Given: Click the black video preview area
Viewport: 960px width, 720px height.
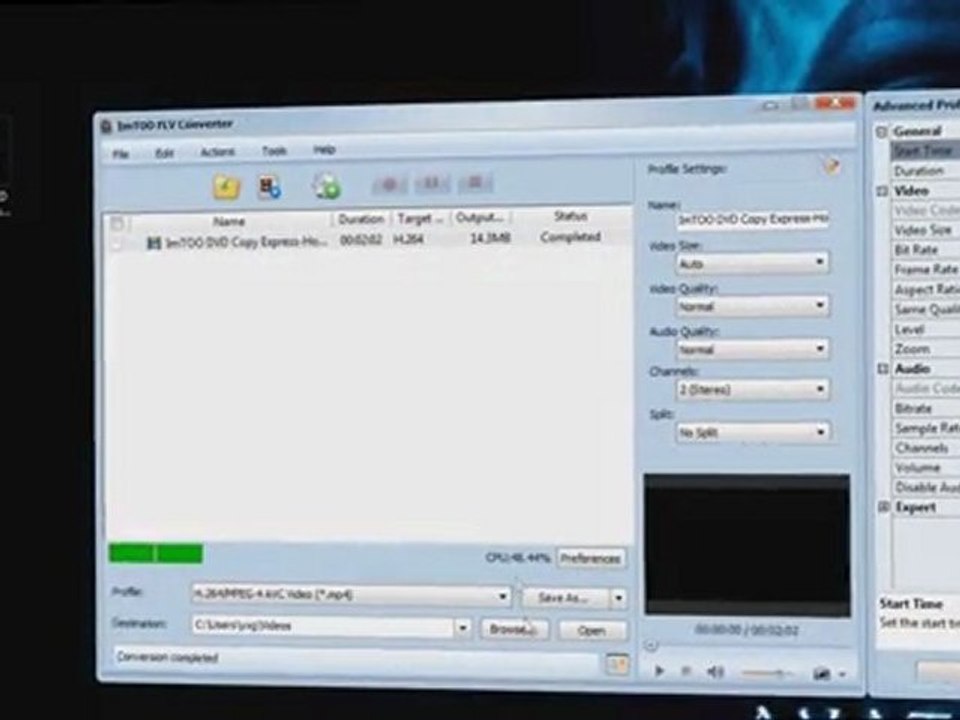Looking at the screenshot, I should [747, 544].
